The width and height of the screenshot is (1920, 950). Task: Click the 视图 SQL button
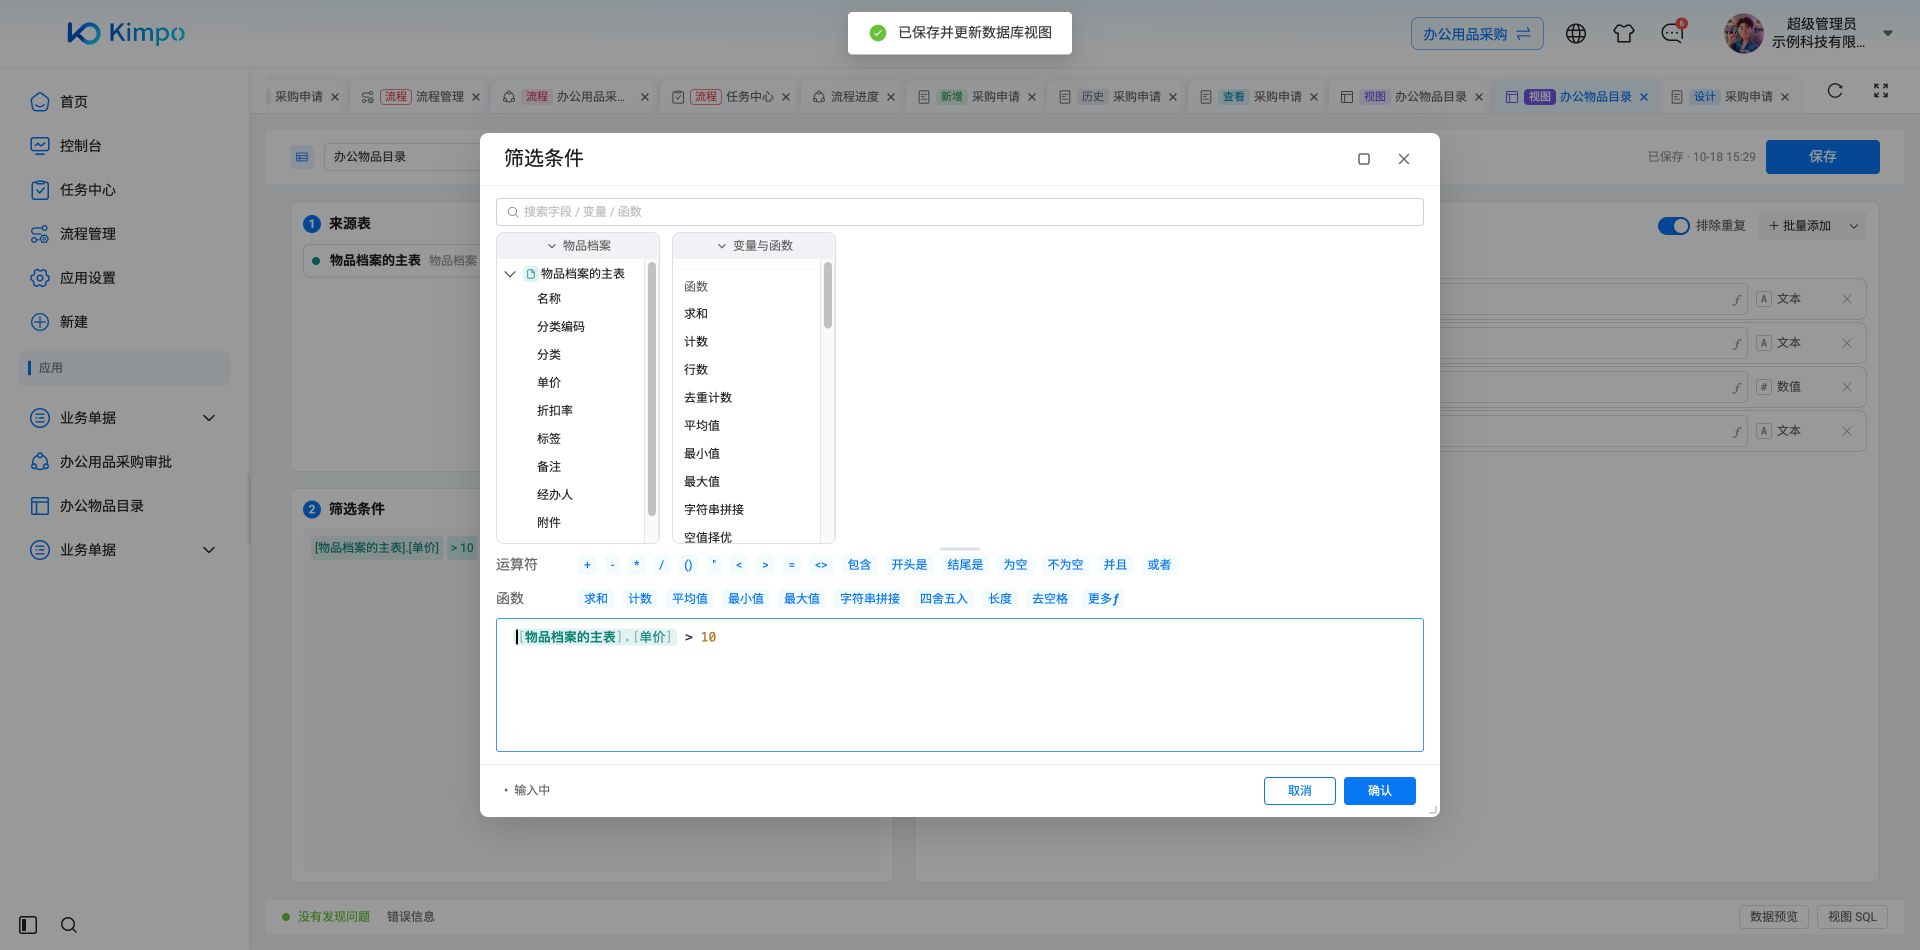[x=1852, y=917]
